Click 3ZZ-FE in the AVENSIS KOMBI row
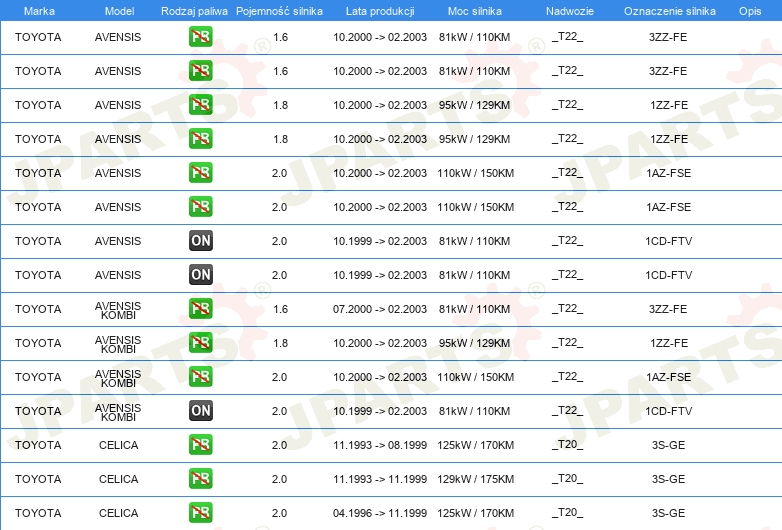Viewport: 782px width, 530px height. 668,309
